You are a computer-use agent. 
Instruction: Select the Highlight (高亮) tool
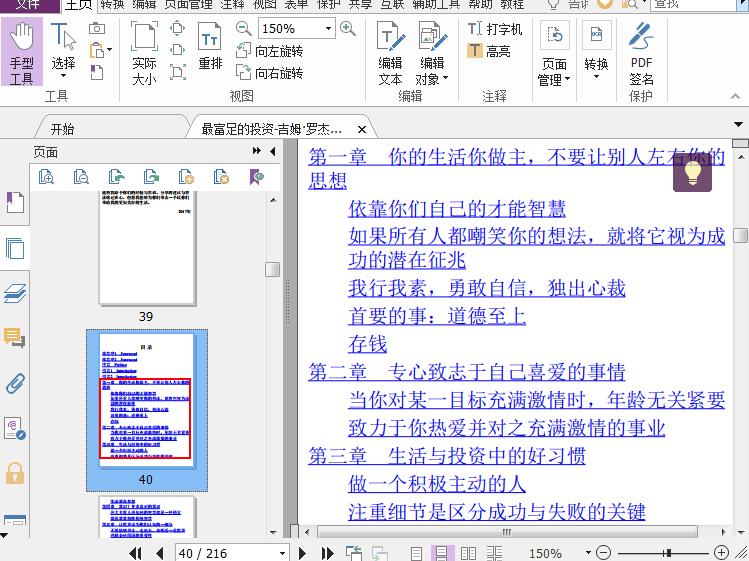(489, 51)
